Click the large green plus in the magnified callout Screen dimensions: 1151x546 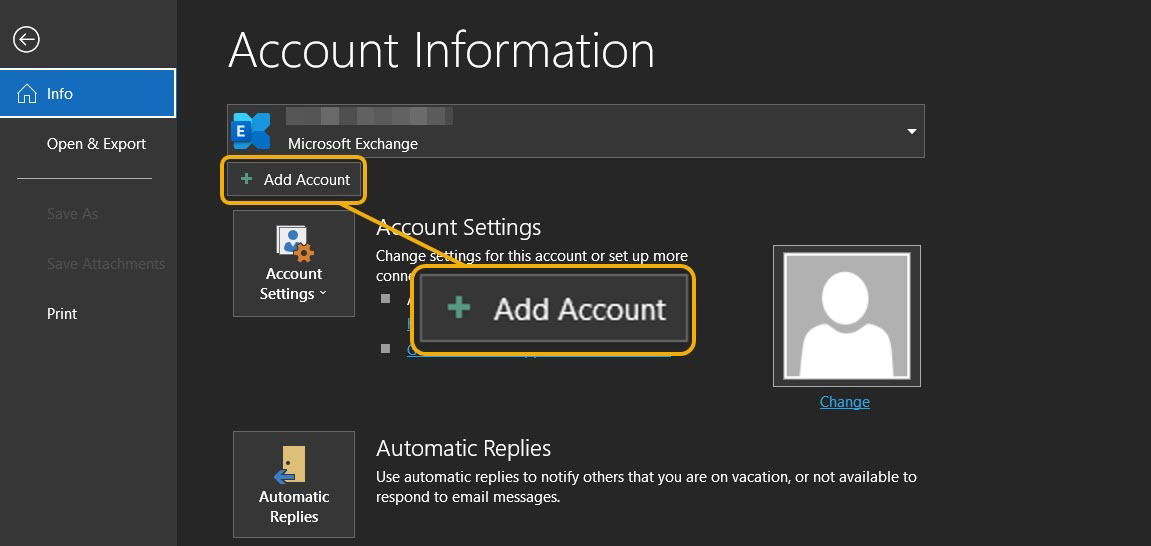[x=459, y=307]
